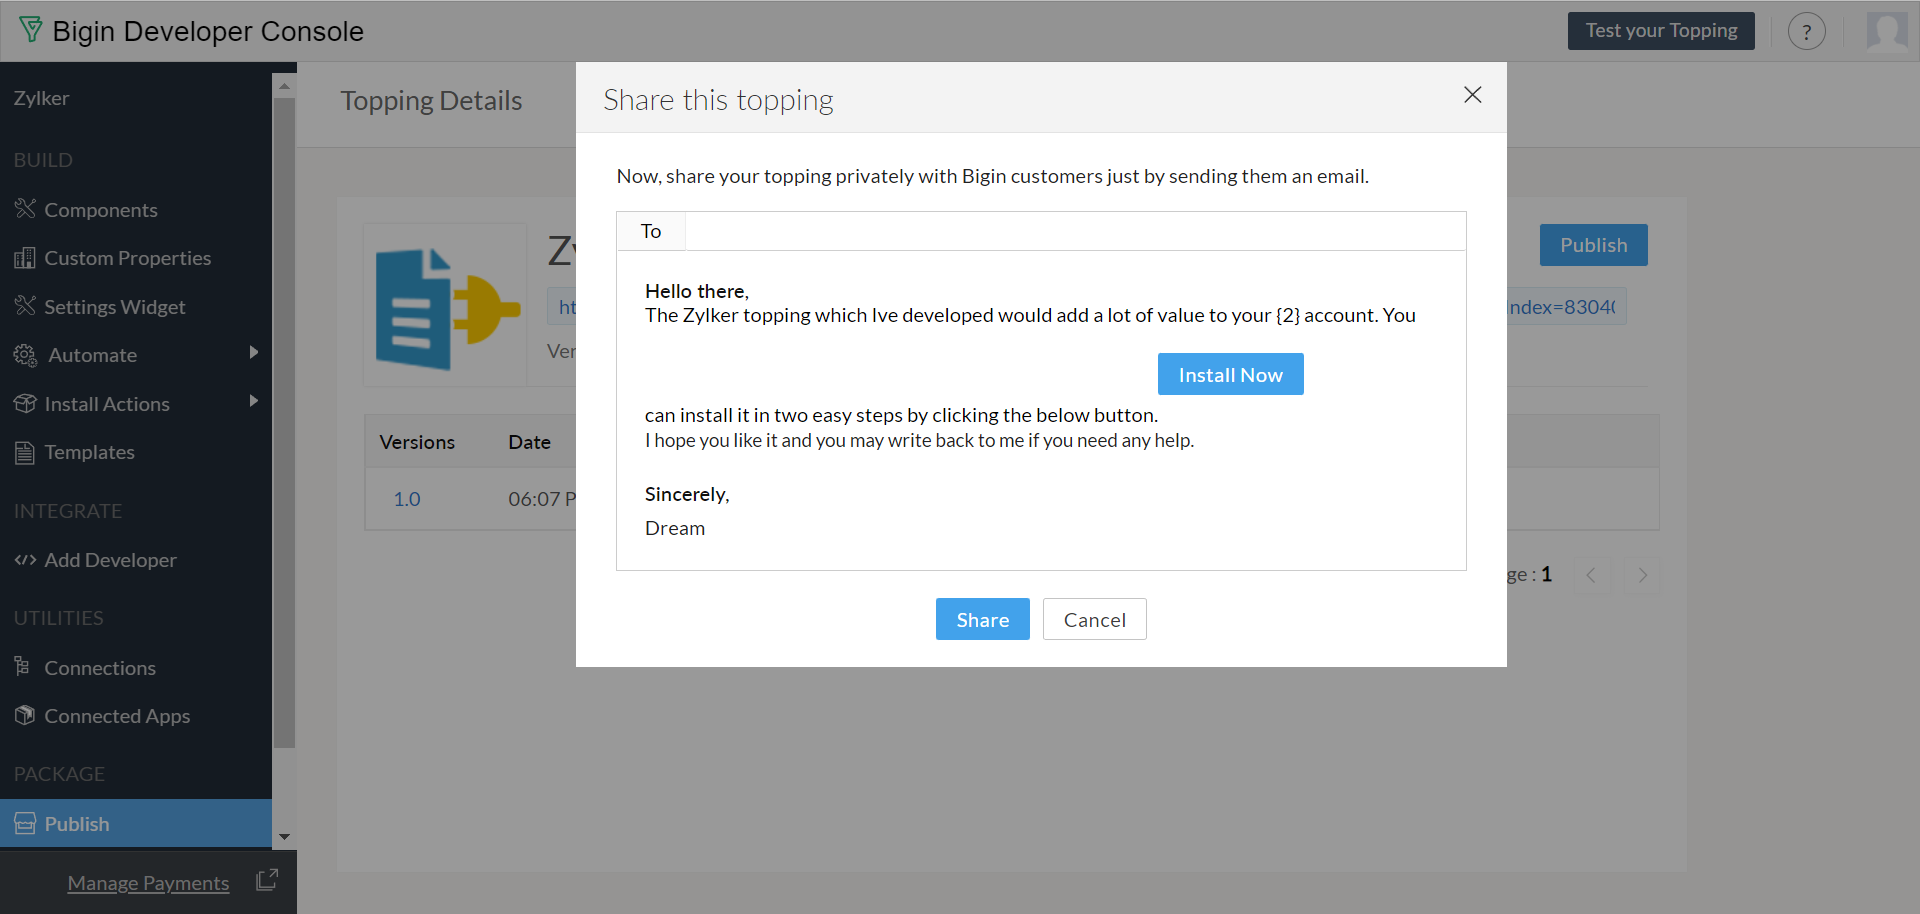Click the Install Actions box icon
The height and width of the screenshot is (914, 1920).
(25, 403)
